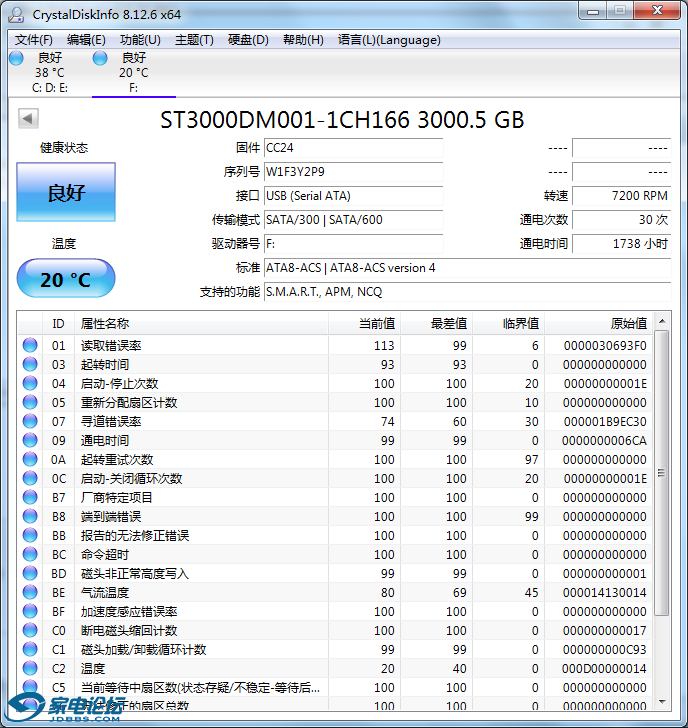Select disk F: at 20 °C

tap(133, 72)
